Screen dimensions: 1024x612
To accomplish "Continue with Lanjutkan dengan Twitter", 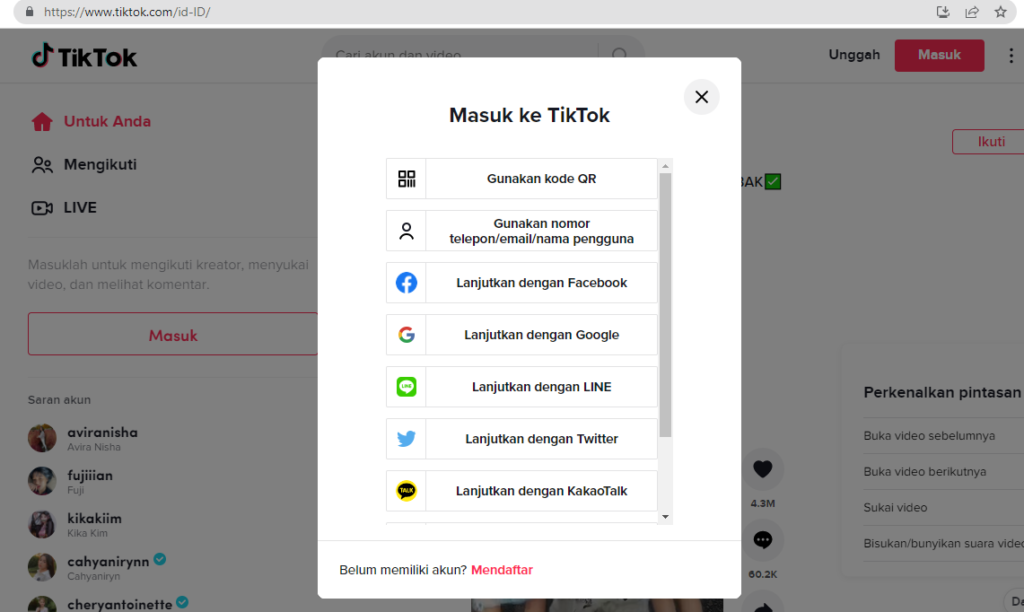I will [522, 439].
